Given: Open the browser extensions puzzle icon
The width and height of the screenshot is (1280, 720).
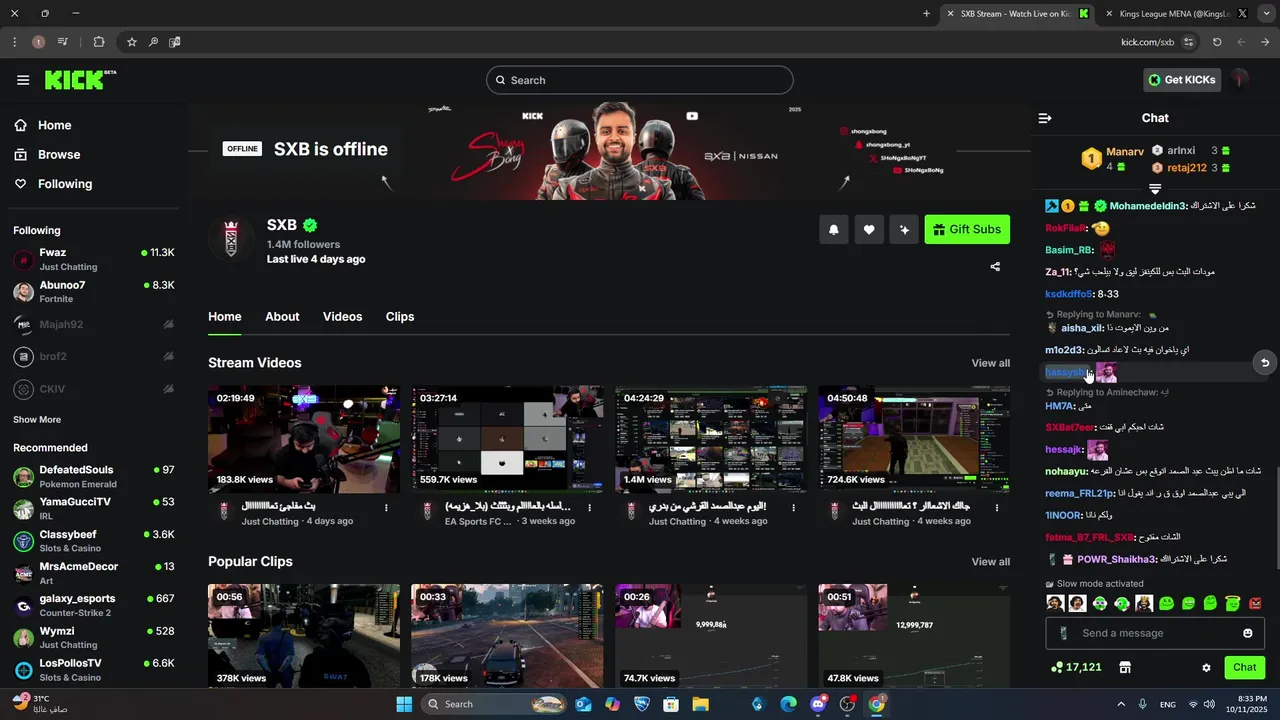Looking at the screenshot, I should tap(99, 42).
